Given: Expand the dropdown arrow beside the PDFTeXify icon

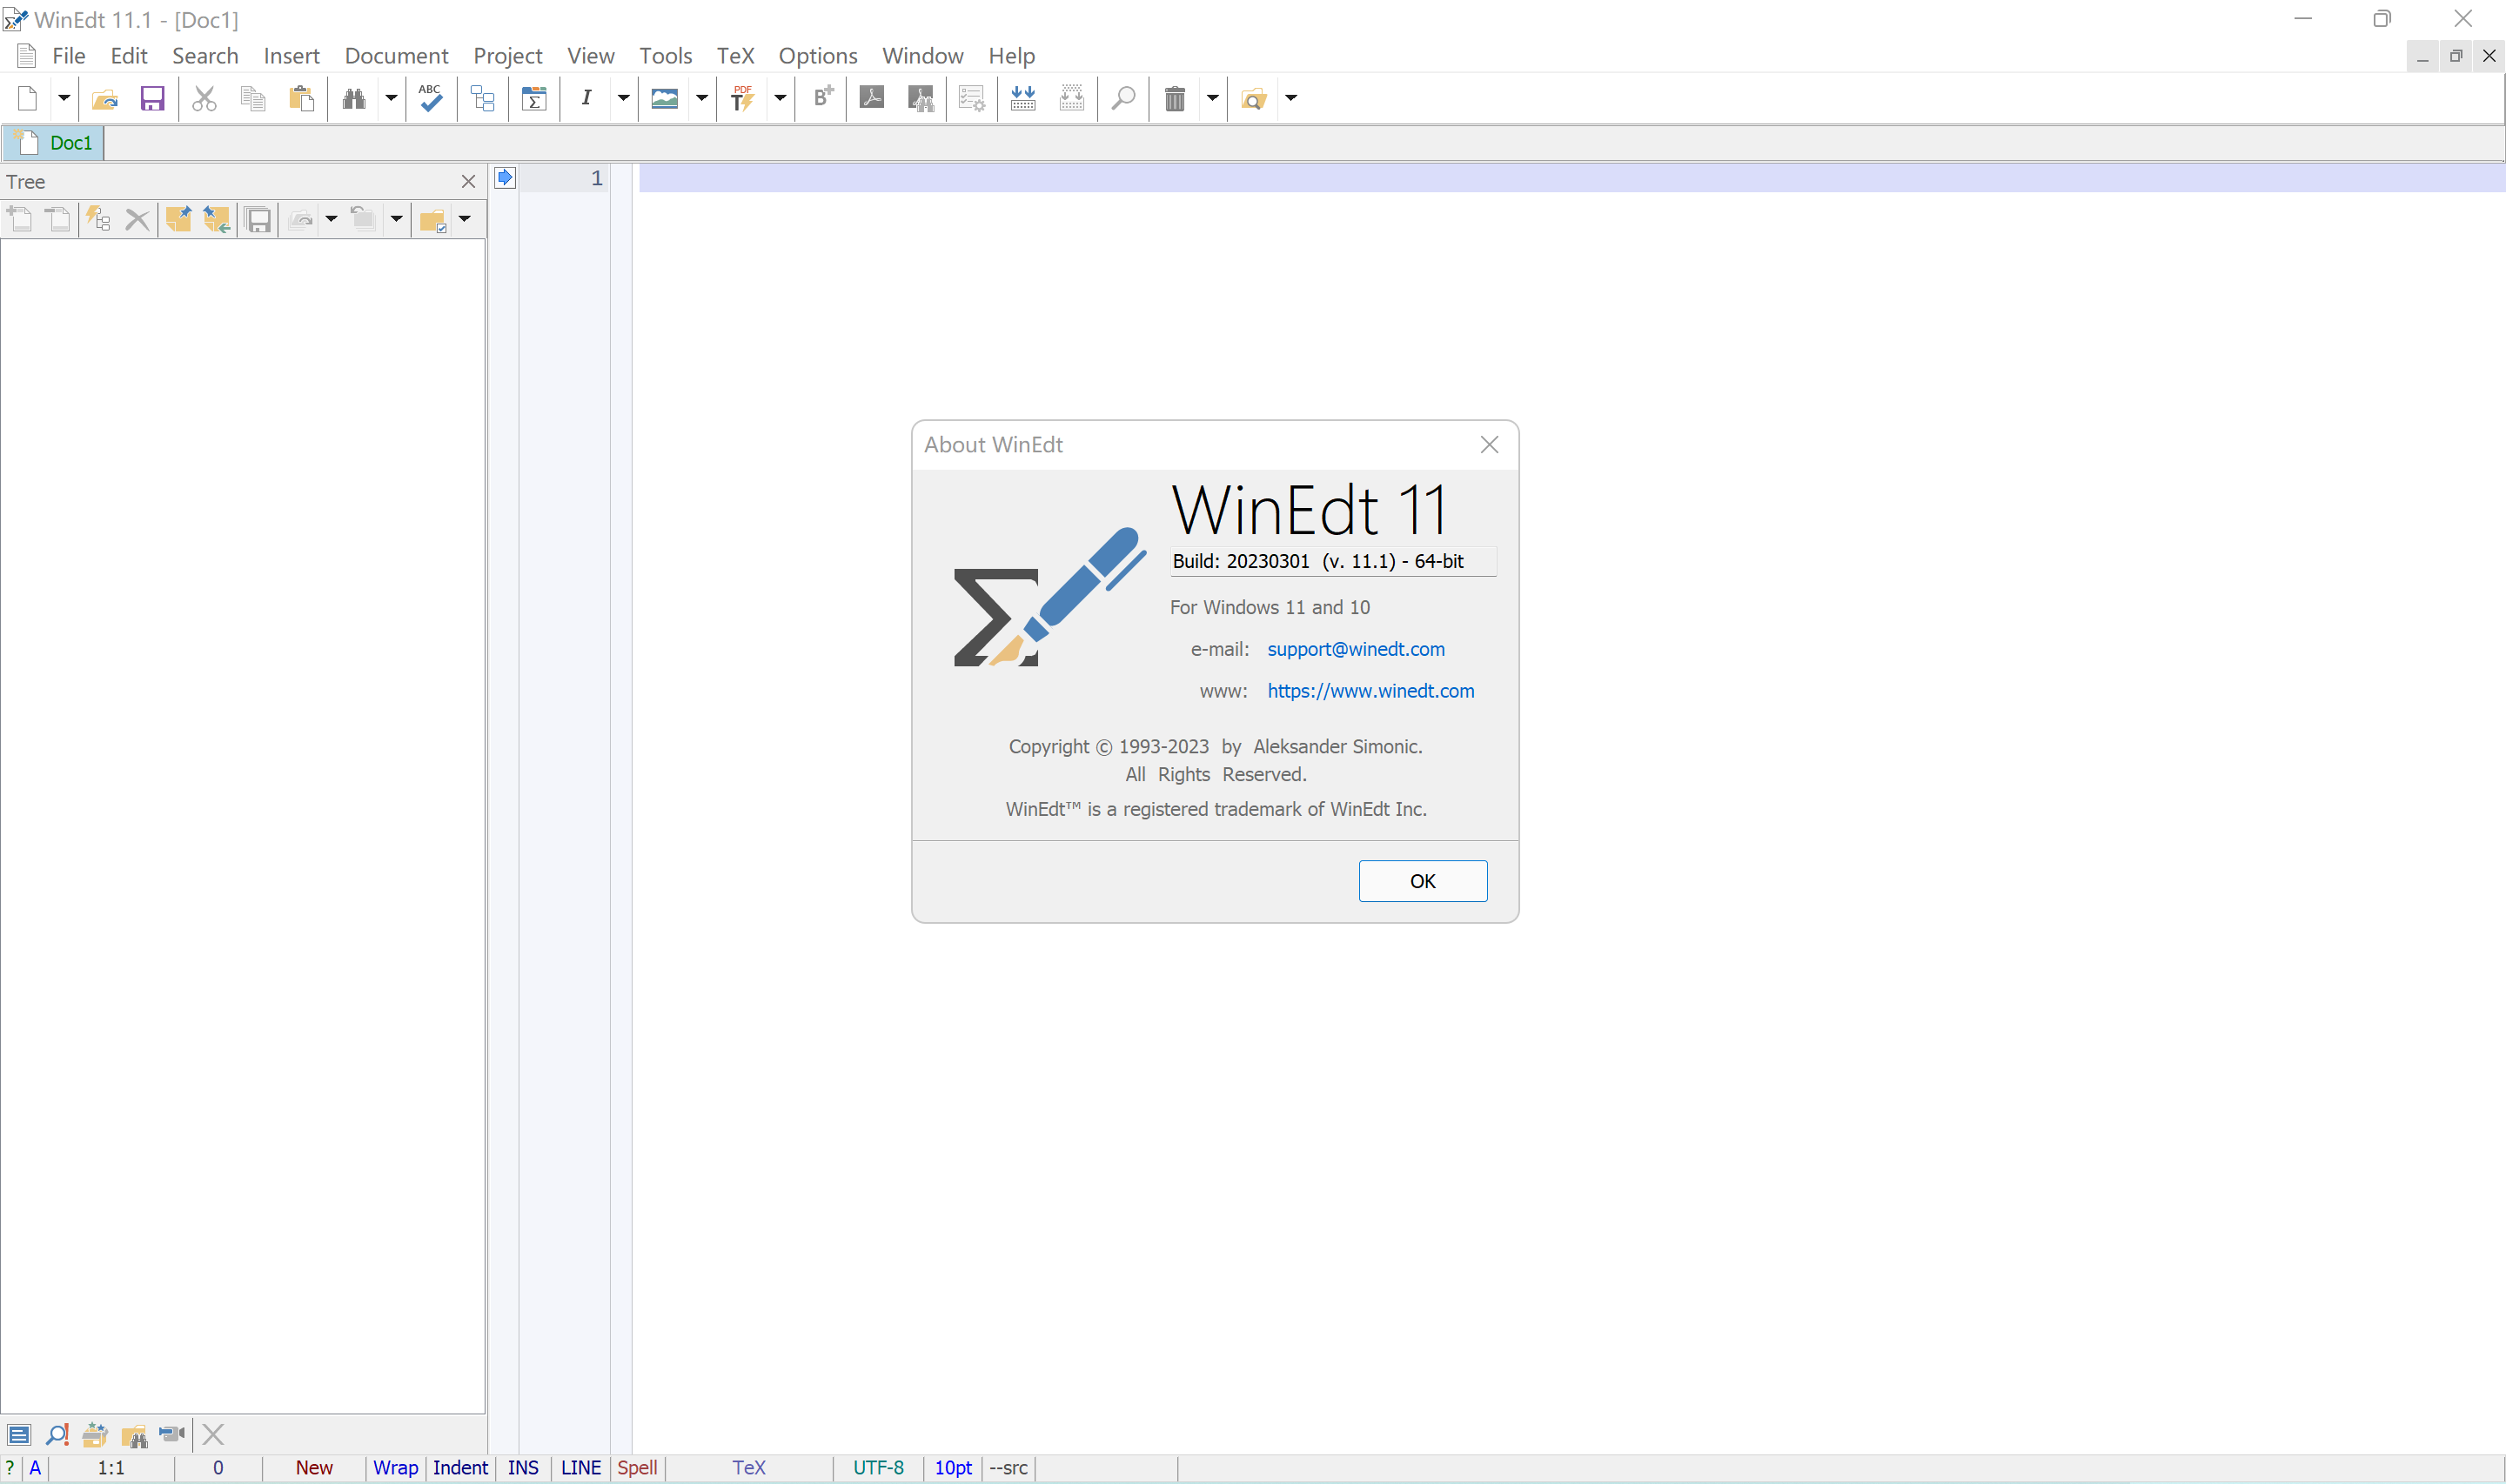Looking at the screenshot, I should [780, 98].
